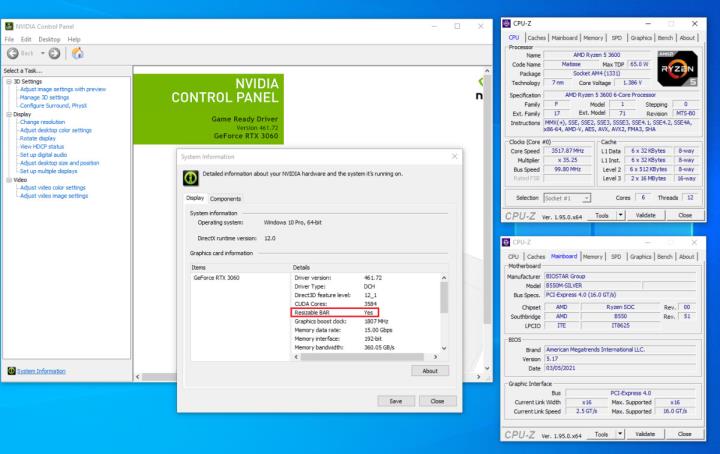Open Change resolution
This screenshot has height=454, width=720.
42,122
